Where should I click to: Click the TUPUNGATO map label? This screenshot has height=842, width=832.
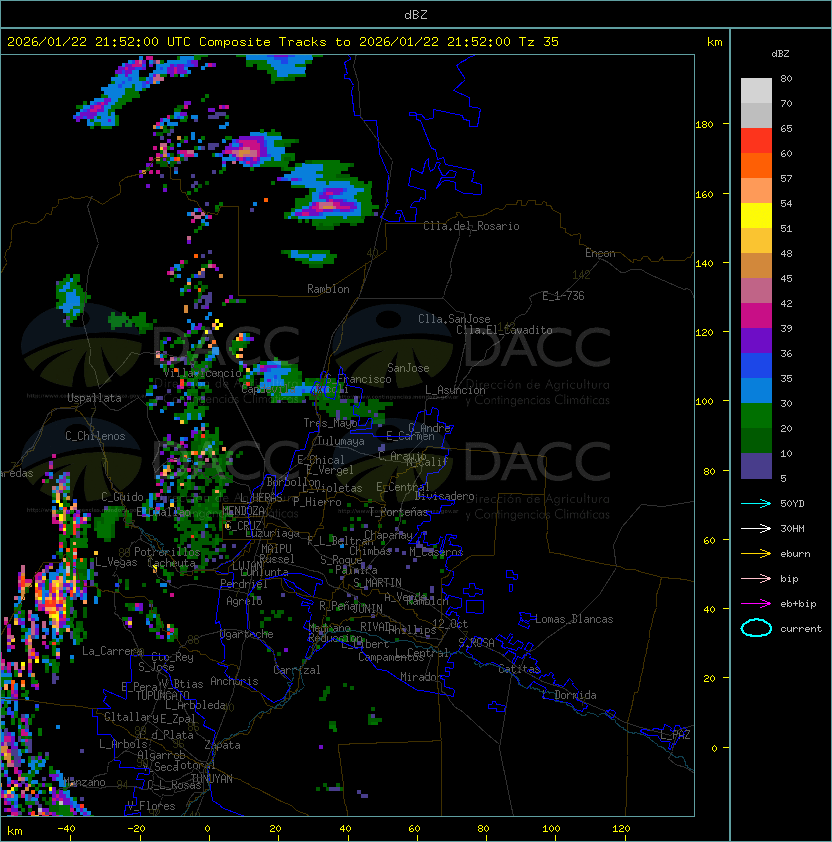[162, 695]
